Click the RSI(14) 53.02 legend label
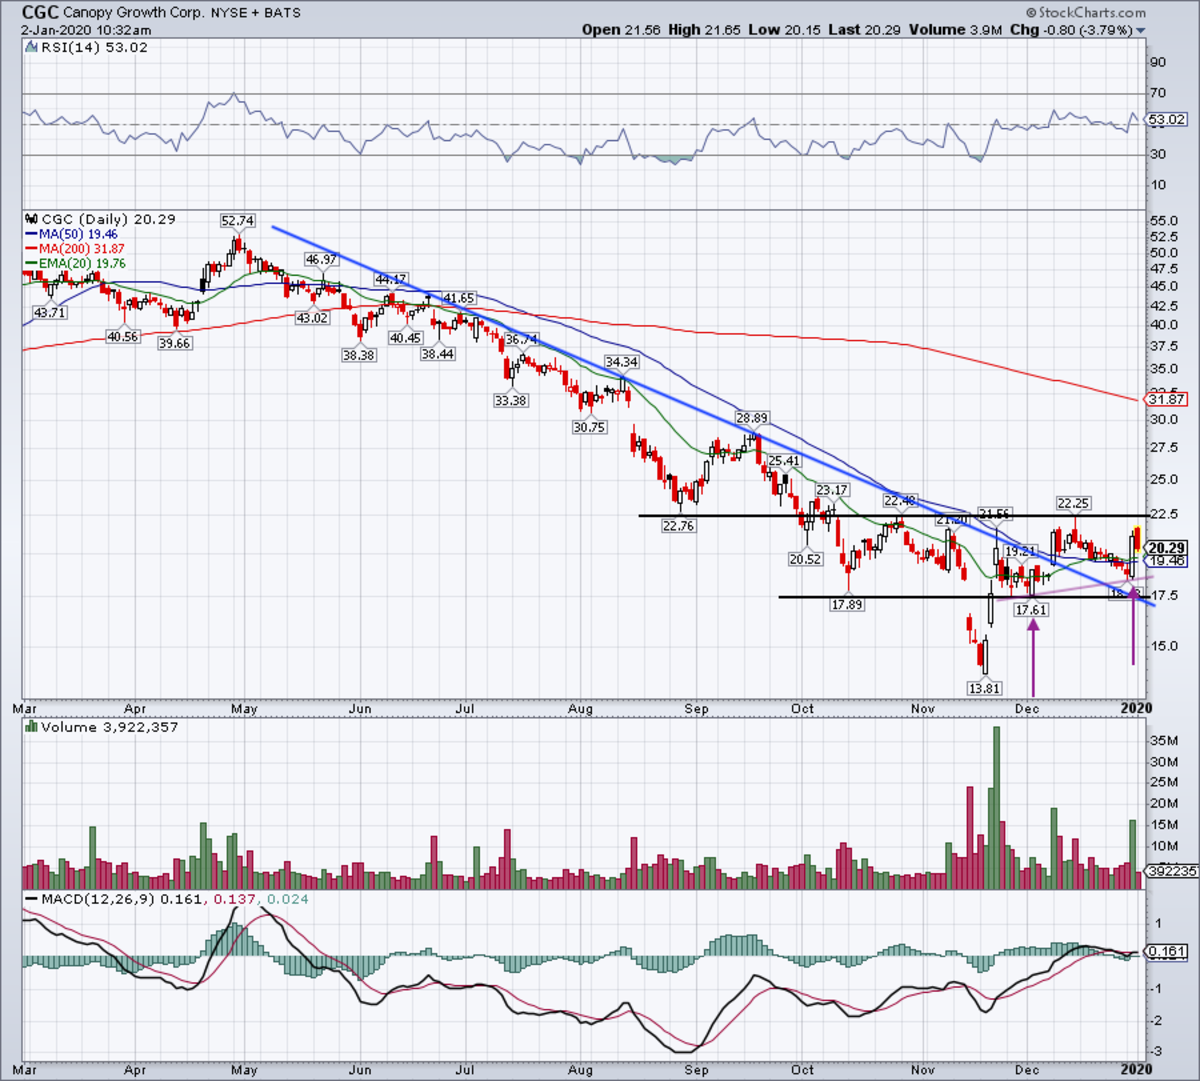This screenshot has height=1081, width=1200. [x=92, y=47]
